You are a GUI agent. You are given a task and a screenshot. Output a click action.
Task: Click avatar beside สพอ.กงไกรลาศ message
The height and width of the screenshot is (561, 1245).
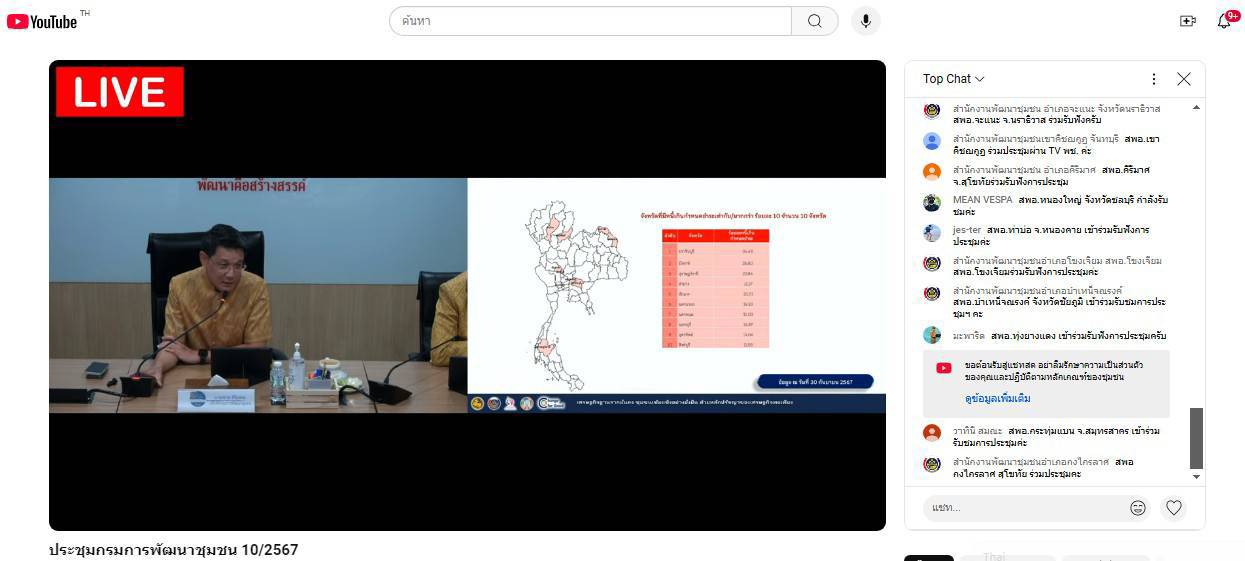[x=932, y=464]
